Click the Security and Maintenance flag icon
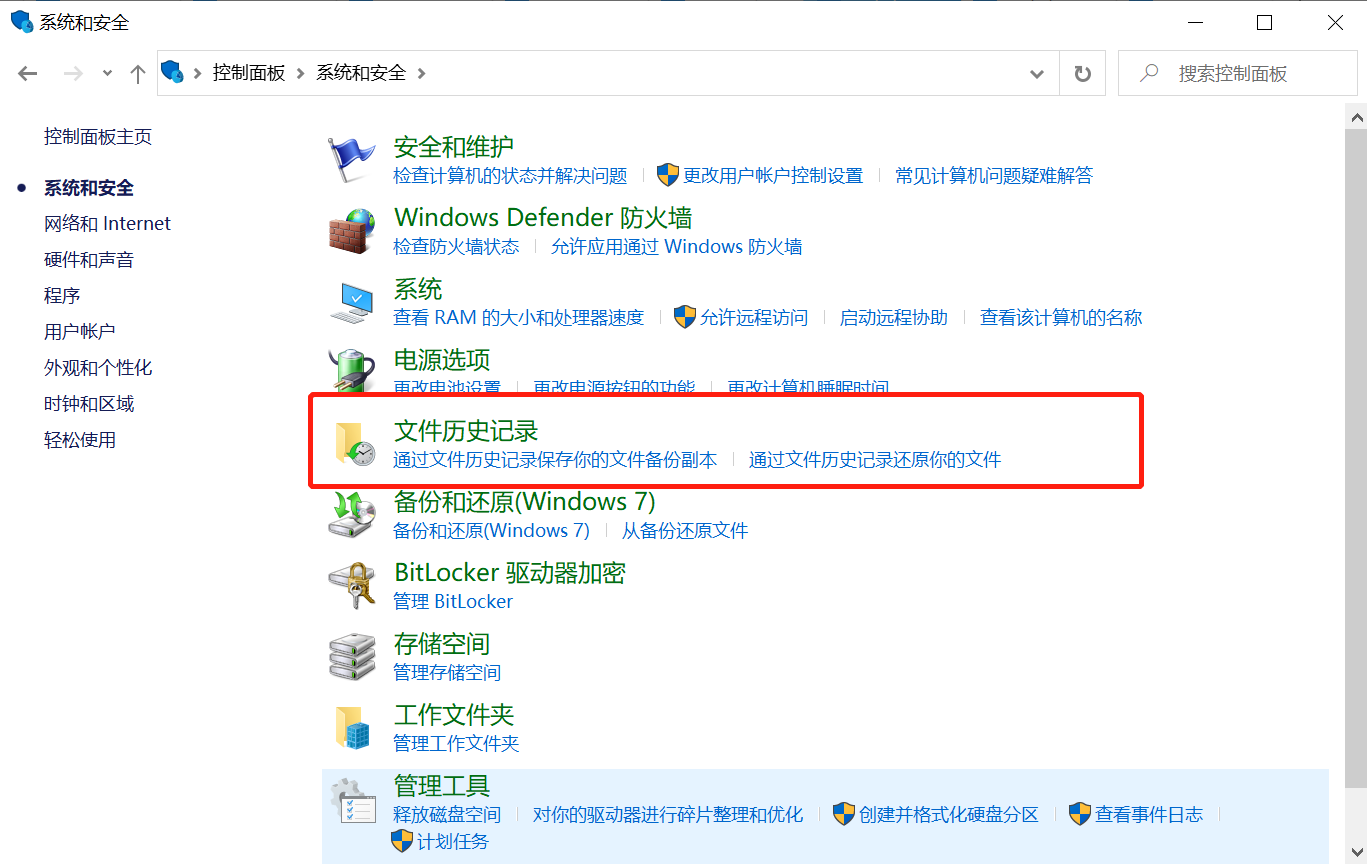Screen dimensions: 1367x864 click(351, 159)
